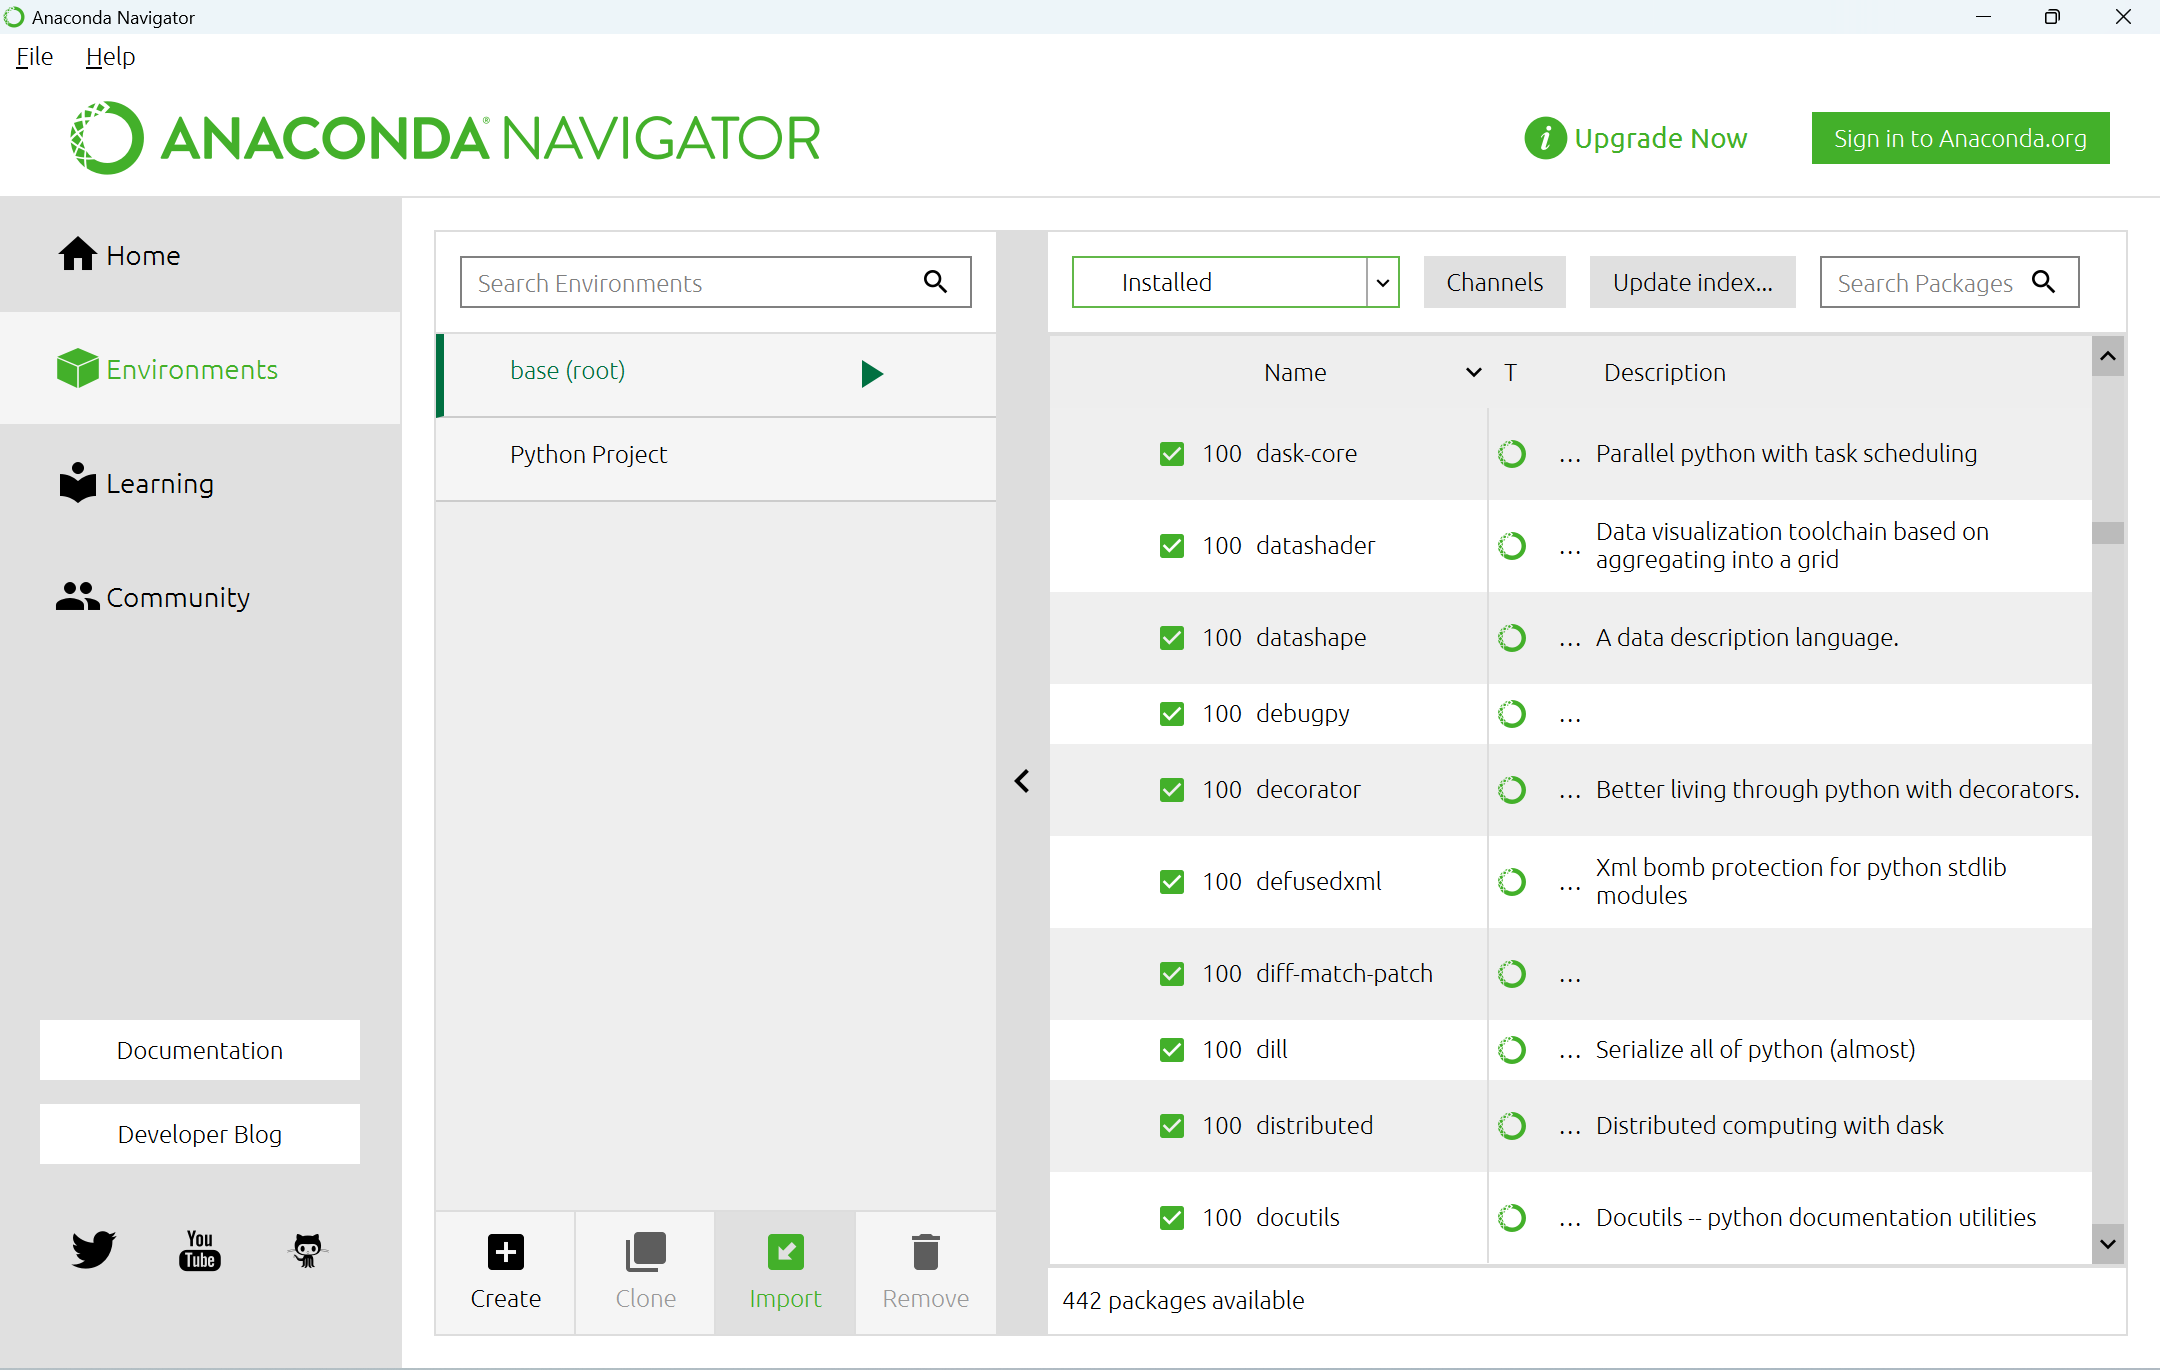2160x1370 pixels.
Task: Collapse the environments panel with left chevron
Action: point(1022,781)
